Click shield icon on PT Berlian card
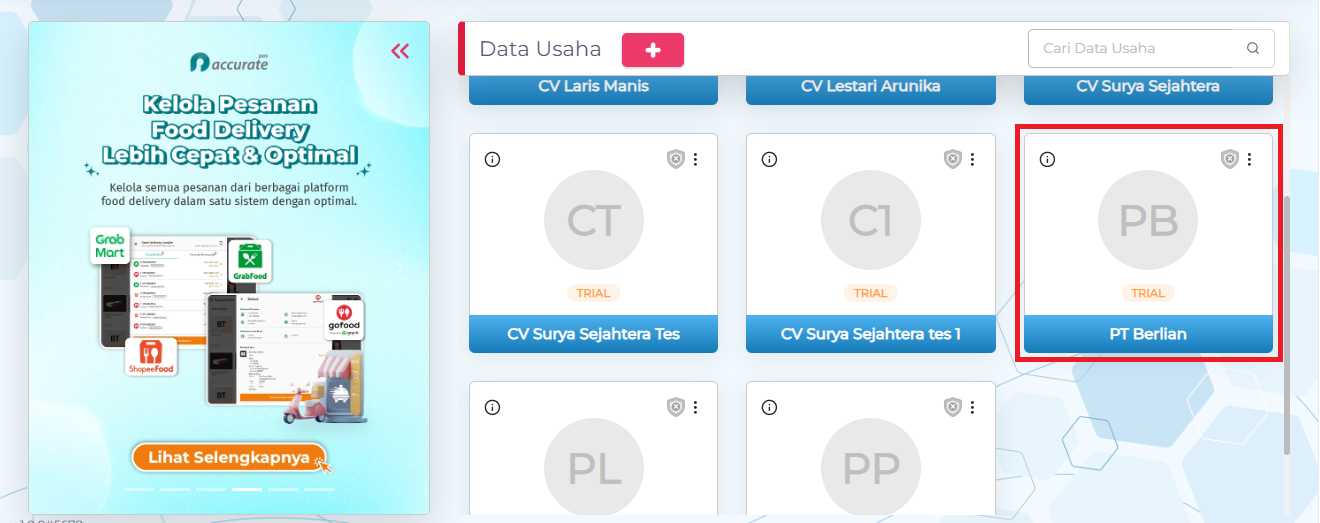 1230,159
